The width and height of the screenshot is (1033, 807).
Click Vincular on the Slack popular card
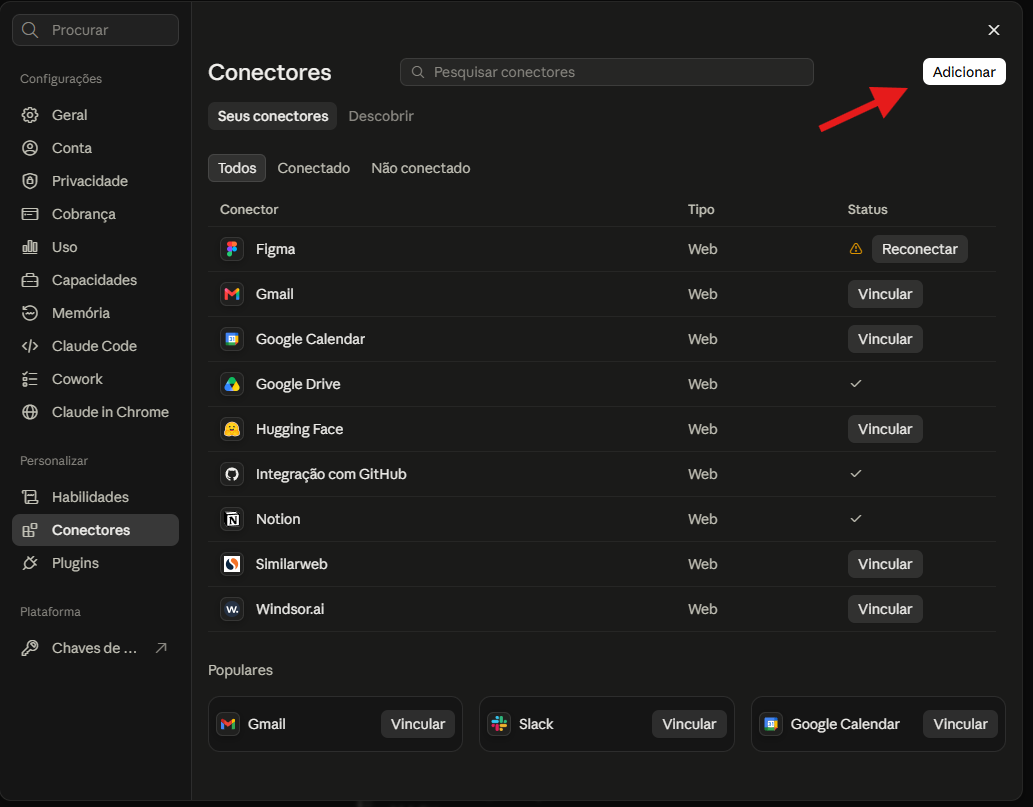coord(689,723)
